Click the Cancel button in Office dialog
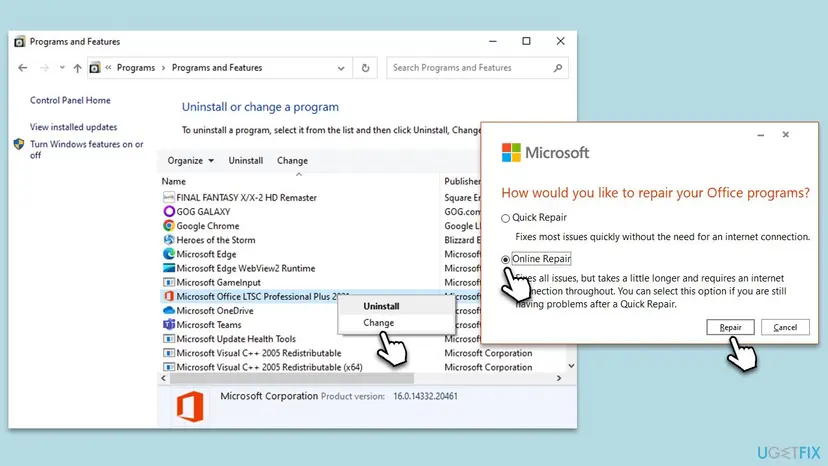 (x=785, y=327)
